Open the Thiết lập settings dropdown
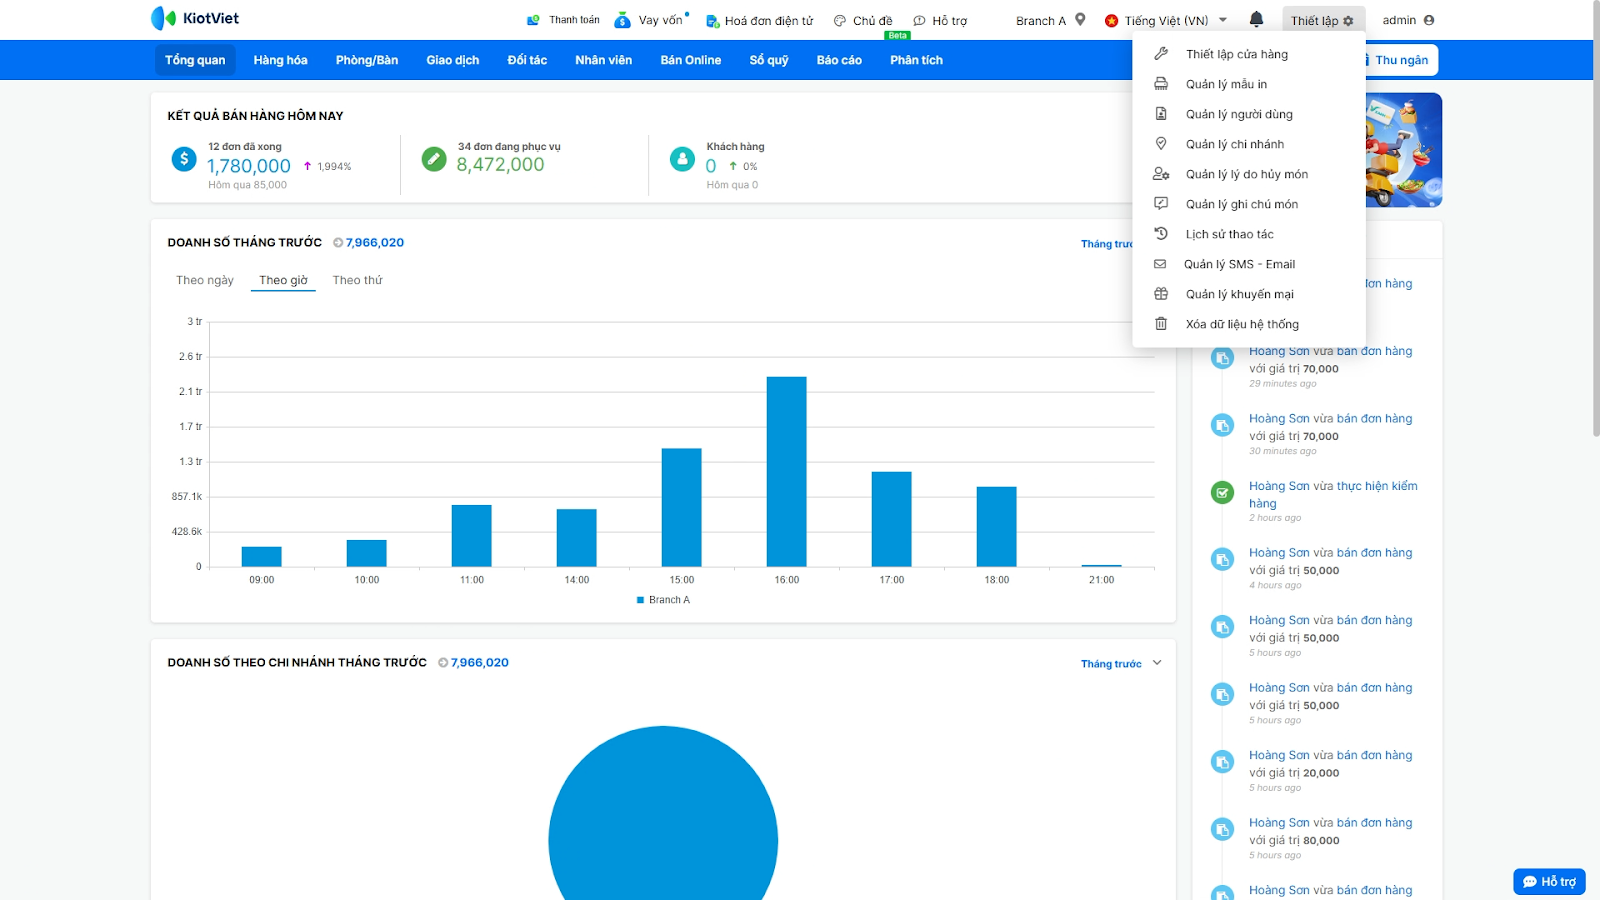1600x900 pixels. tap(1321, 20)
